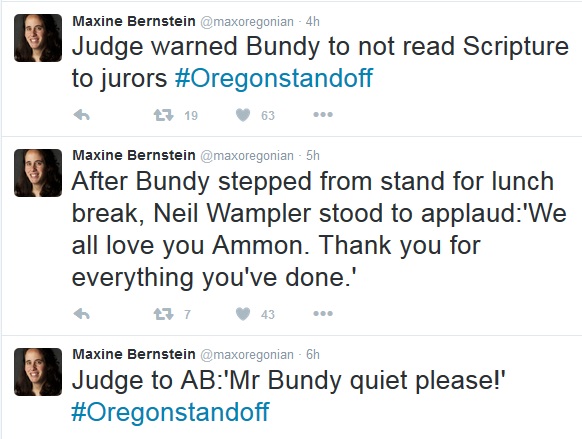This screenshot has height=439, width=582.
Task: Open Maxine Bernstein profile from first tweet
Action: [134, 21]
